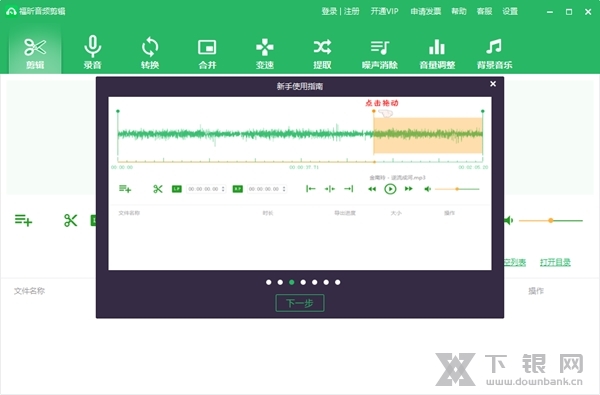Open the 背景音乐 background music tool
The width and height of the screenshot is (600, 395).
point(494,53)
